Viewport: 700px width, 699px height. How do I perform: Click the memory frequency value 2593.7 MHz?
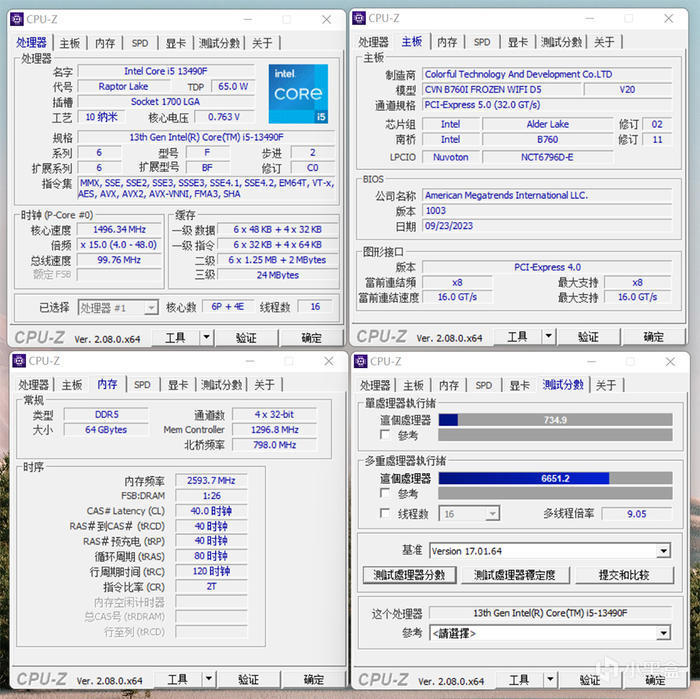(x=211, y=481)
